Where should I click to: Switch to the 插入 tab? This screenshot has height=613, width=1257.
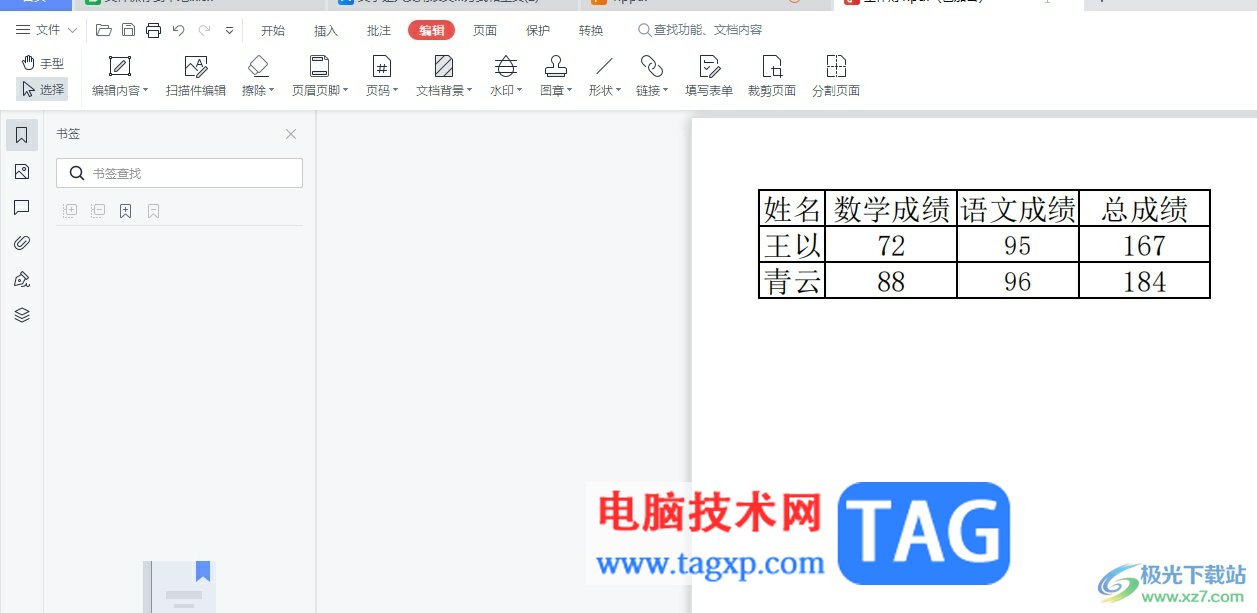click(x=326, y=31)
